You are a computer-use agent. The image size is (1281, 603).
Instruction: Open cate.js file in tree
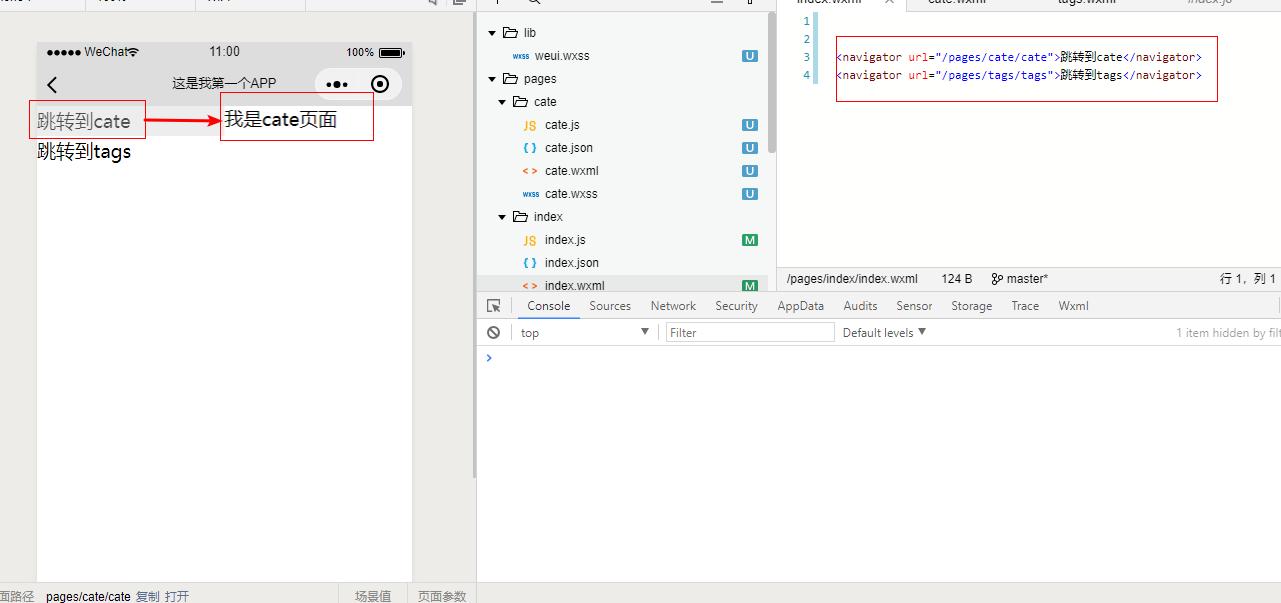tap(562, 125)
